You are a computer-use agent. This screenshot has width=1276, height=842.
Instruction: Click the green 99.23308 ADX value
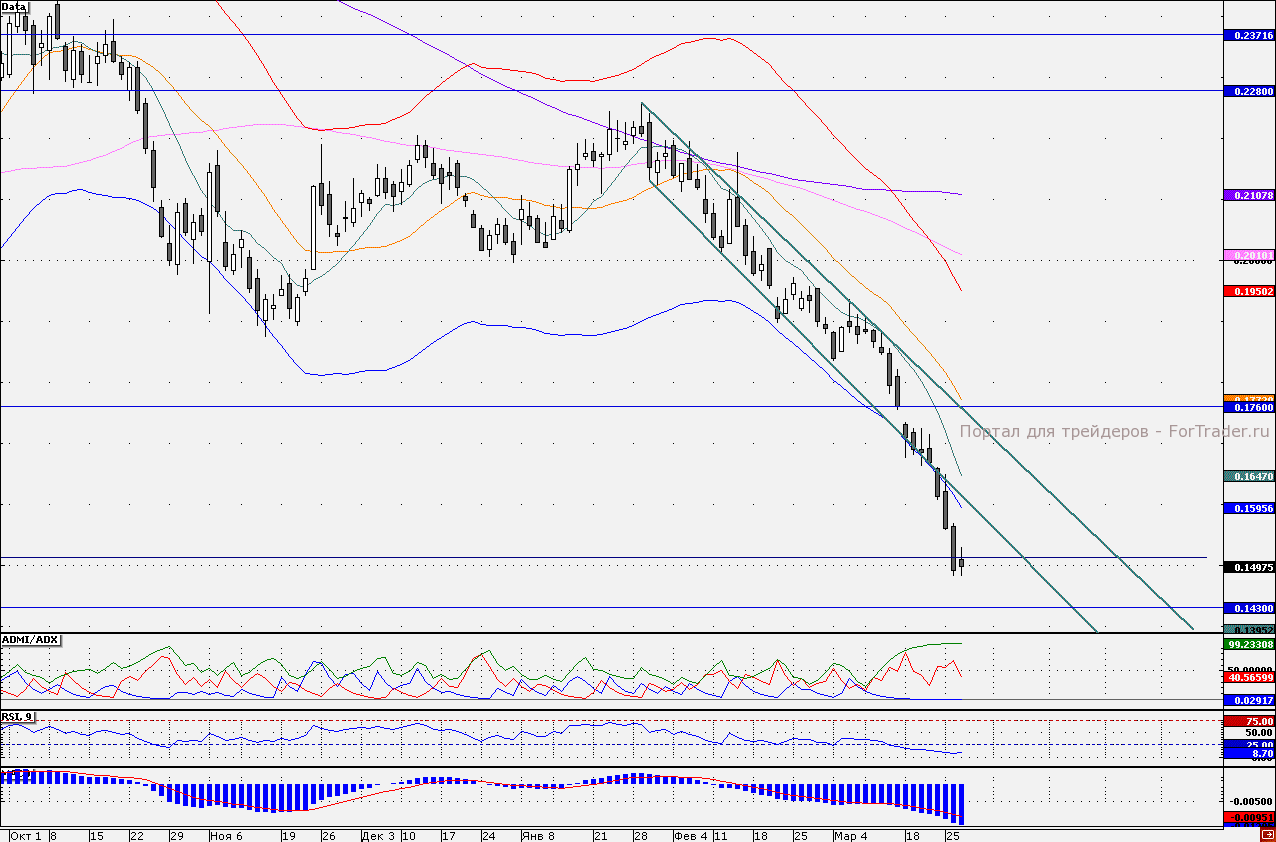(x=1249, y=646)
